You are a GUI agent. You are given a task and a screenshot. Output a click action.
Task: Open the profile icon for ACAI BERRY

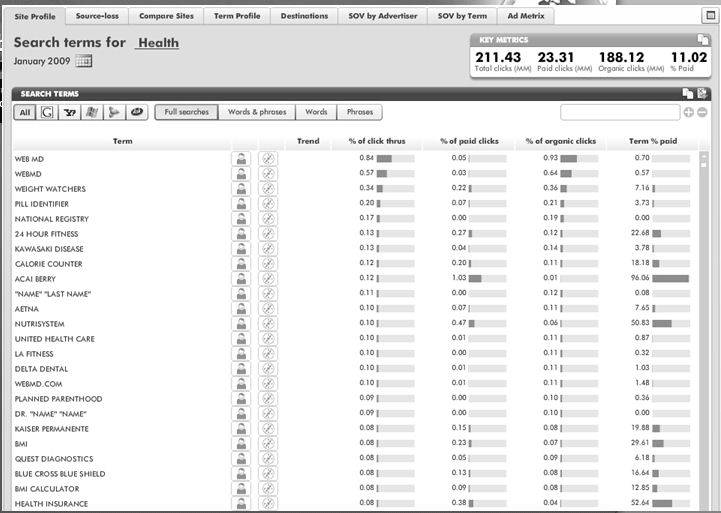click(241, 279)
